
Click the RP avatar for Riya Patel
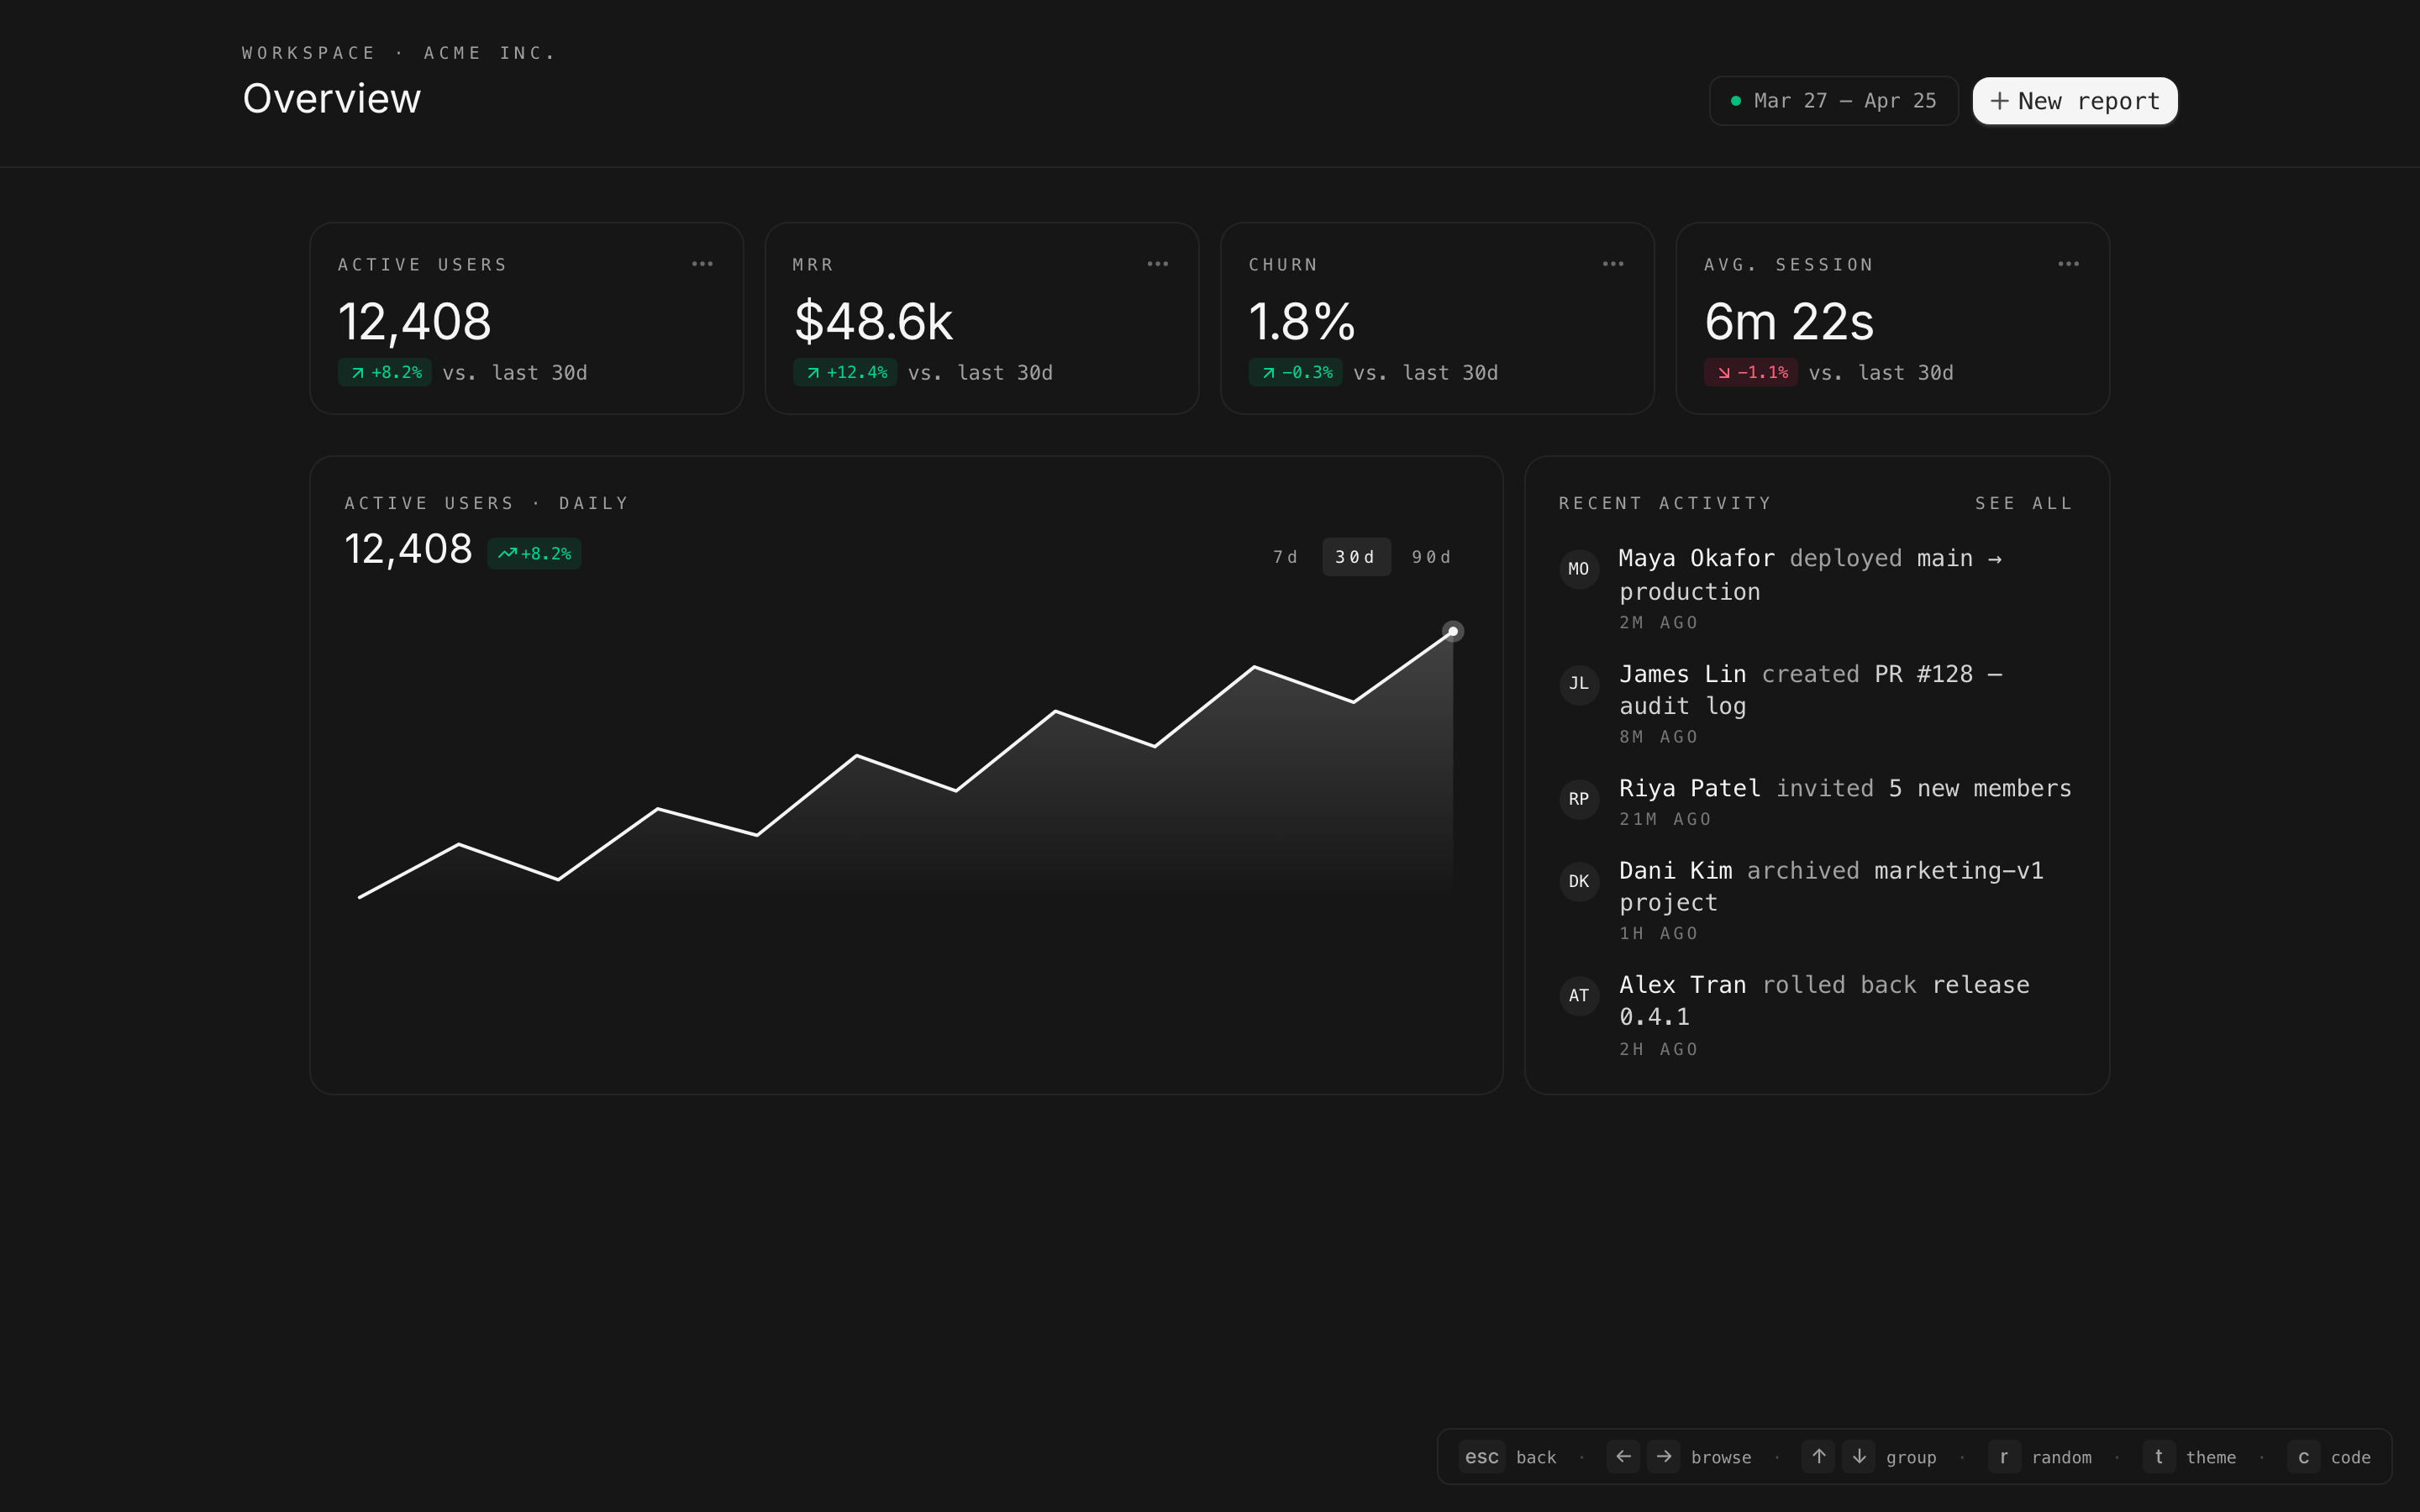[x=1578, y=799]
